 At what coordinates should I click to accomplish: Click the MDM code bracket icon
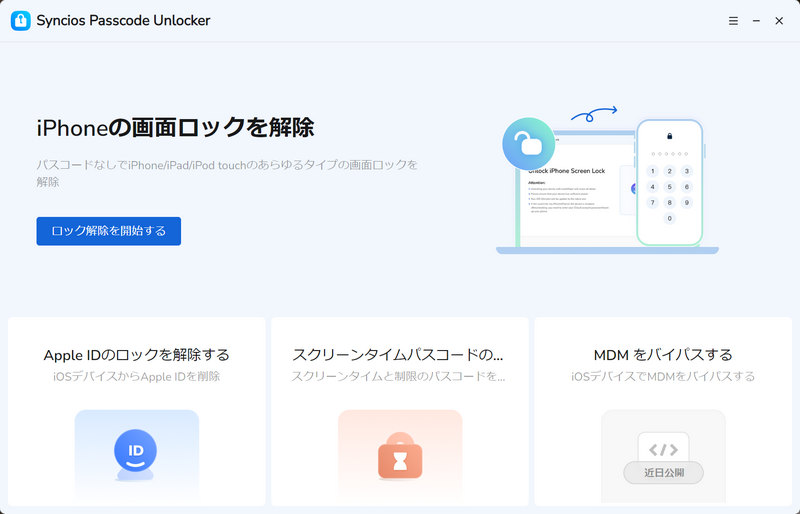[x=663, y=449]
